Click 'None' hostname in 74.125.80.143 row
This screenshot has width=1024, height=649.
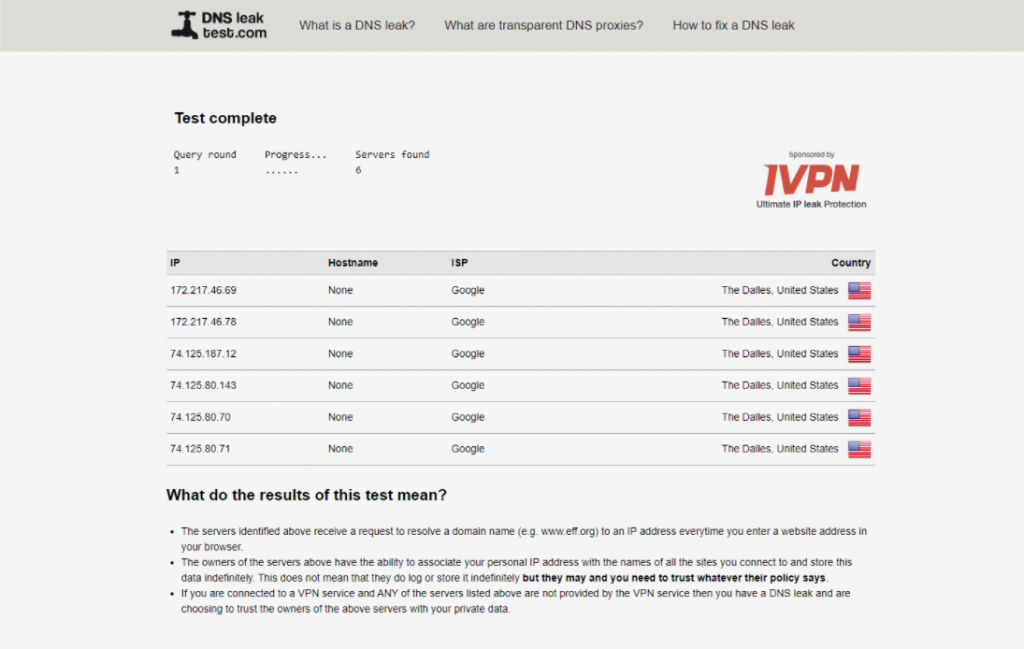(x=340, y=385)
